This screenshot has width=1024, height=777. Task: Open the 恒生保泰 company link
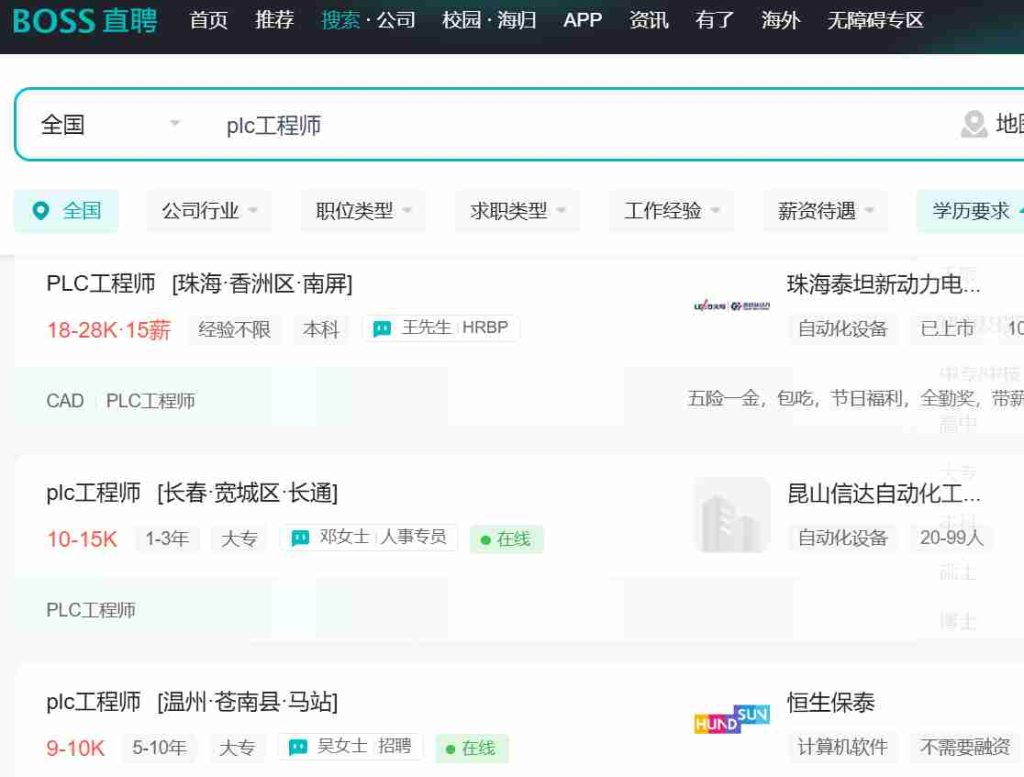(x=831, y=702)
